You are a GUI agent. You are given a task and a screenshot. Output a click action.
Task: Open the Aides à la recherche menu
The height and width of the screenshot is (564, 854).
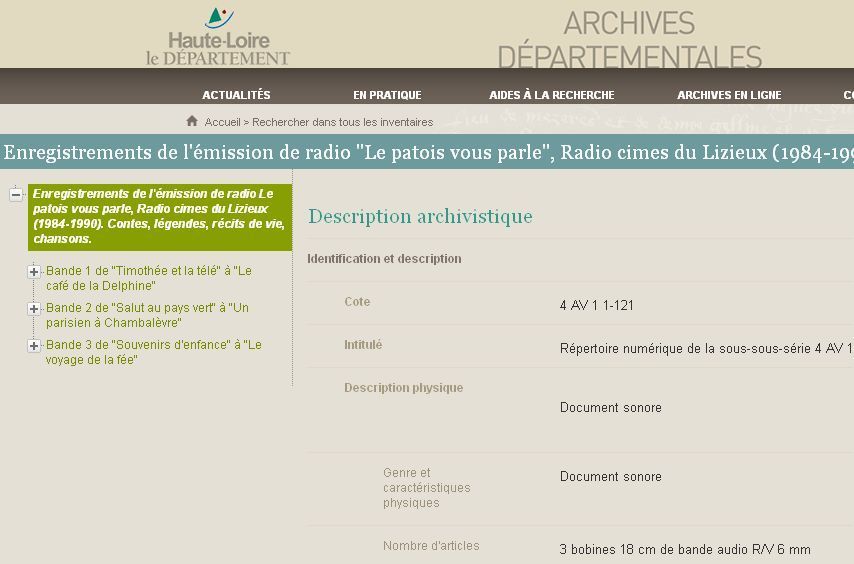tap(551, 95)
